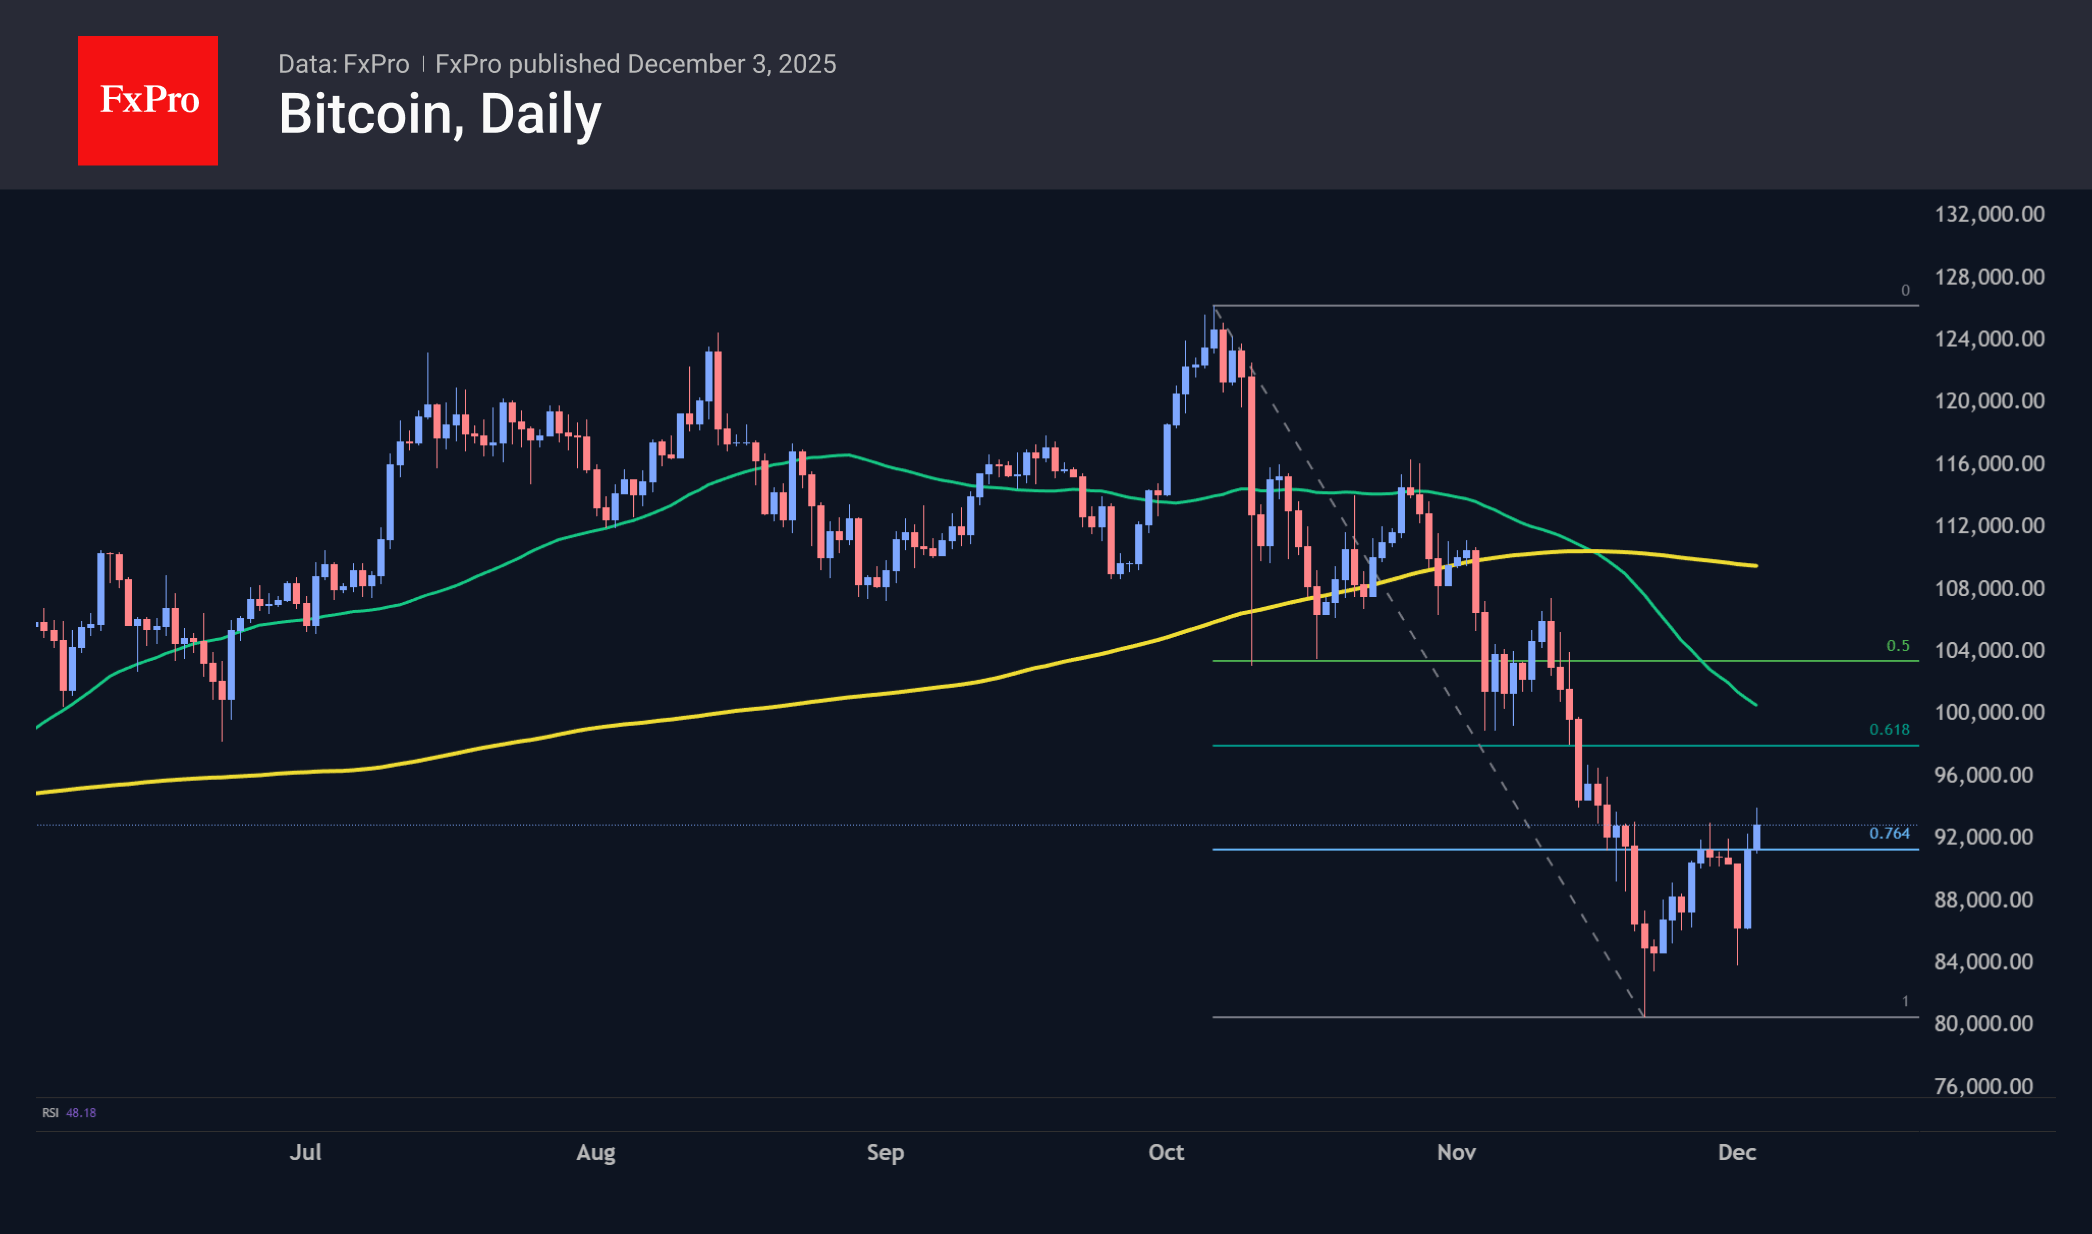
Task: Select the Jul label on time axis
Action: coord(305,1152)
